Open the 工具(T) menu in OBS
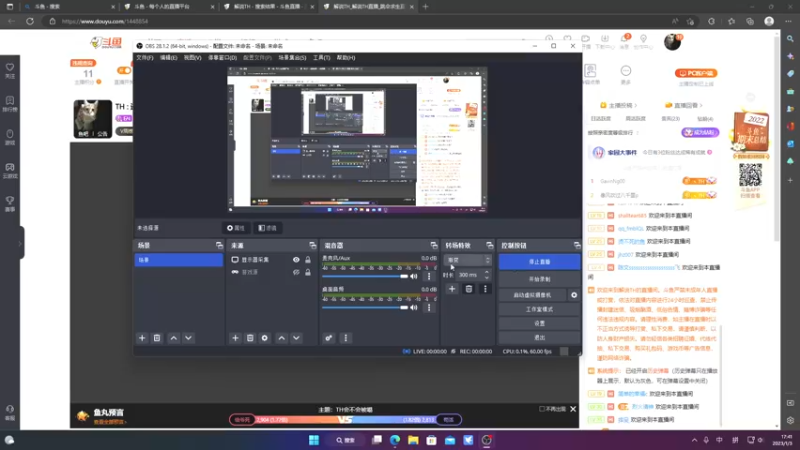Viewport: 800px width, 450px height. pyautogui.click(x=321, y=58)
